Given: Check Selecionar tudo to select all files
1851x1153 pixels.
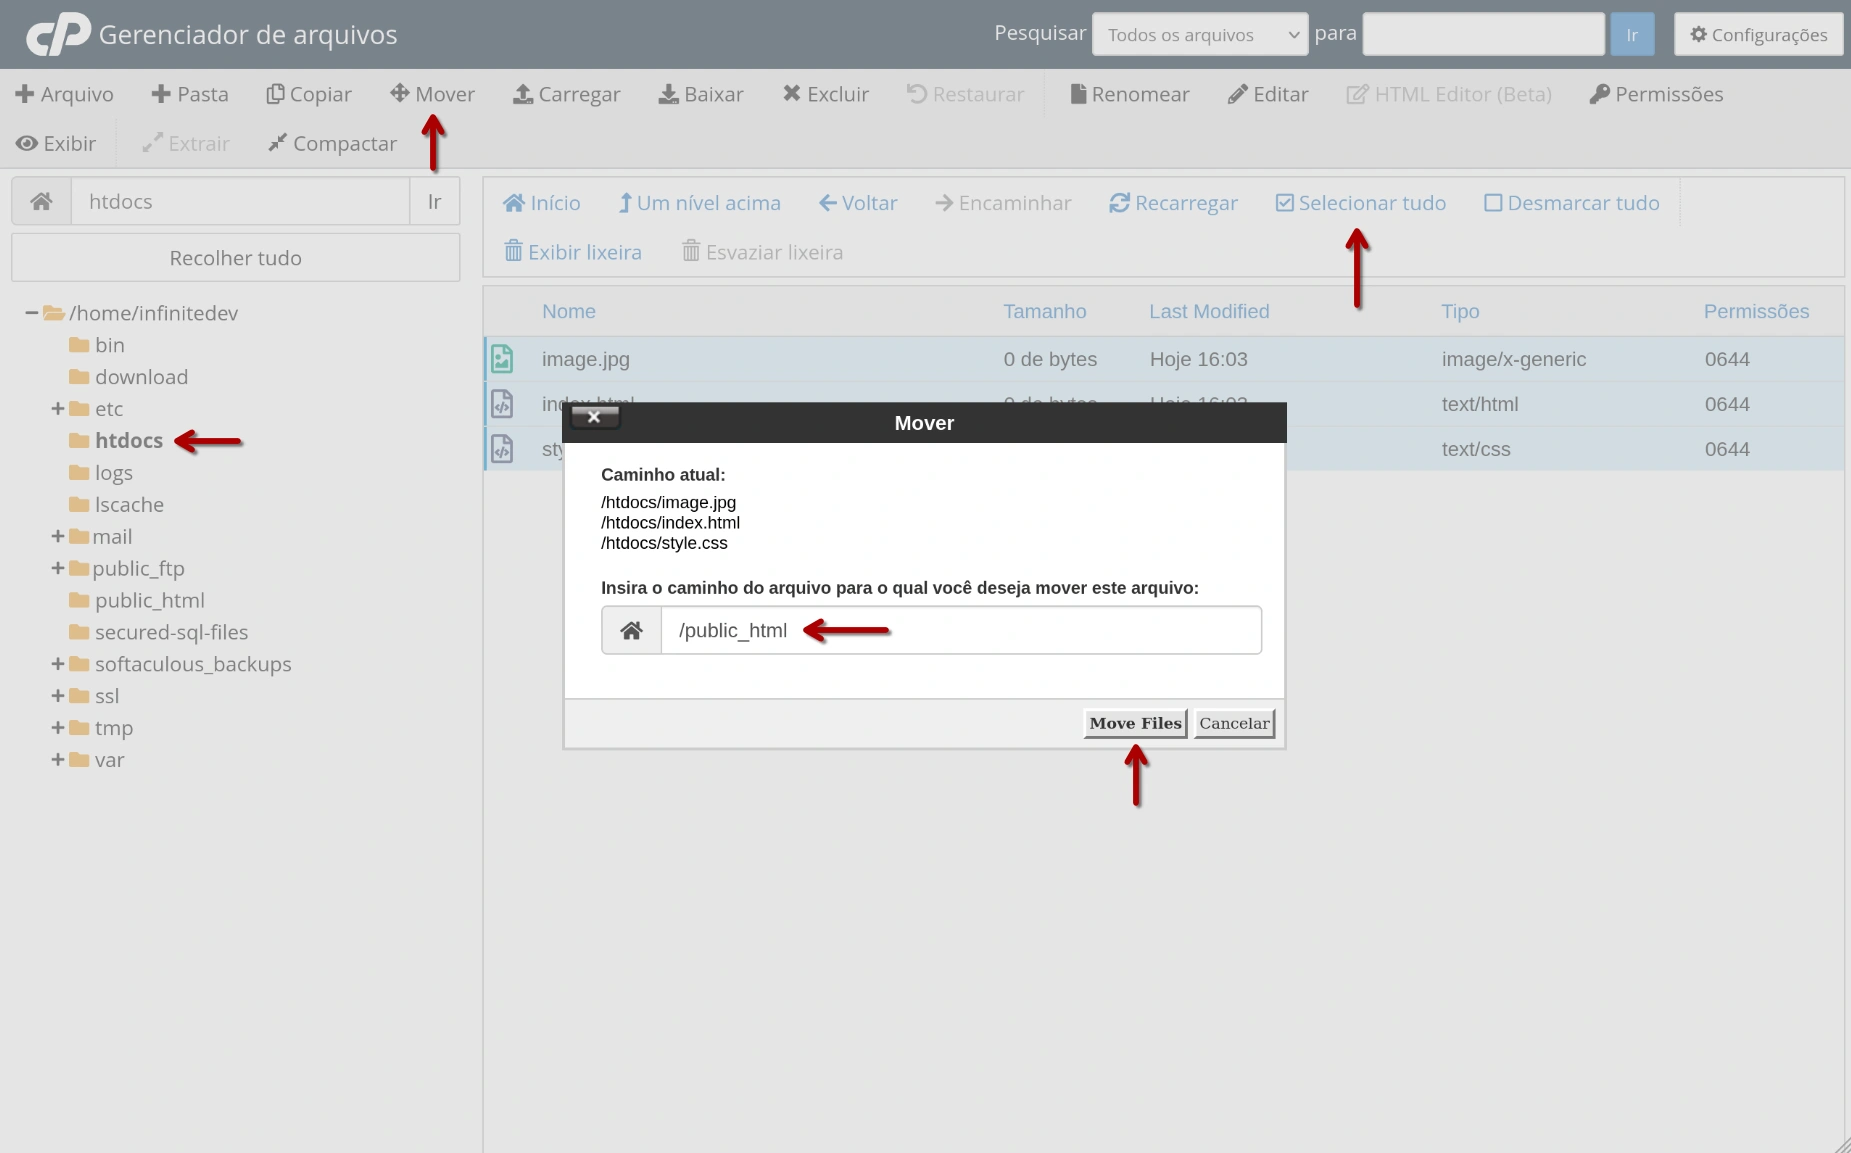Looking at the screenshot, I should (x=1360, y=202).
